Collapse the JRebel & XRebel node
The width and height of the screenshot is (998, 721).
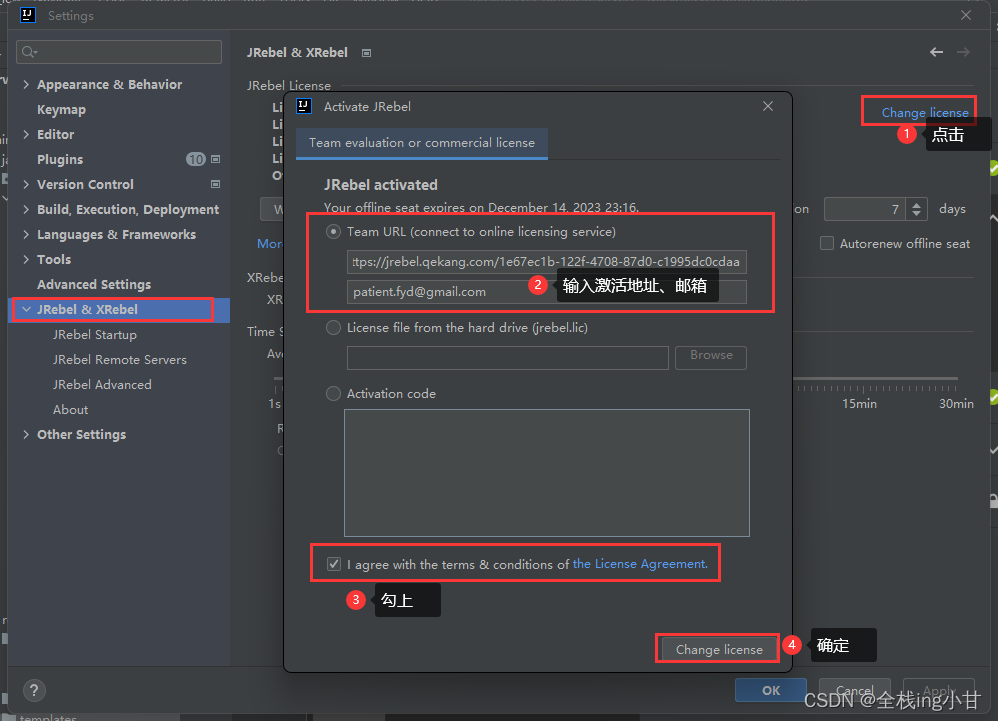(26, 309)
